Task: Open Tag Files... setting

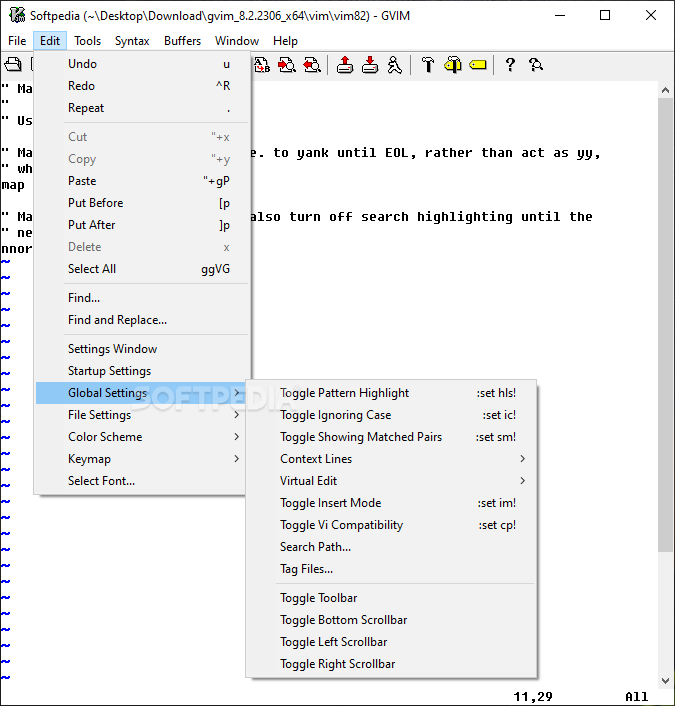Action: point(391,569)
